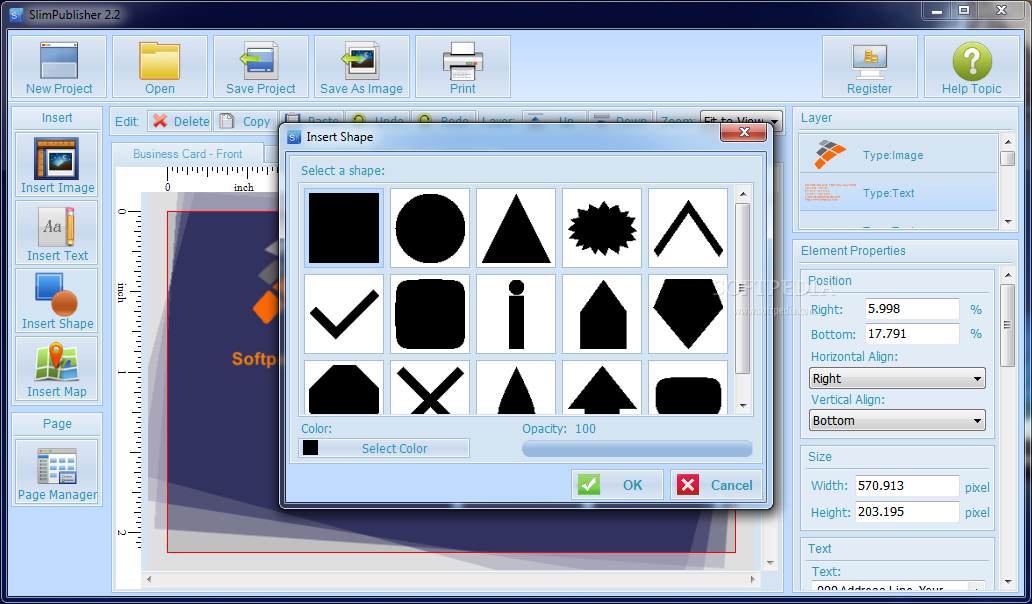Choose the checkmark shape
This screenshot has width=1032, height=604.
click(x=344, y=314)
